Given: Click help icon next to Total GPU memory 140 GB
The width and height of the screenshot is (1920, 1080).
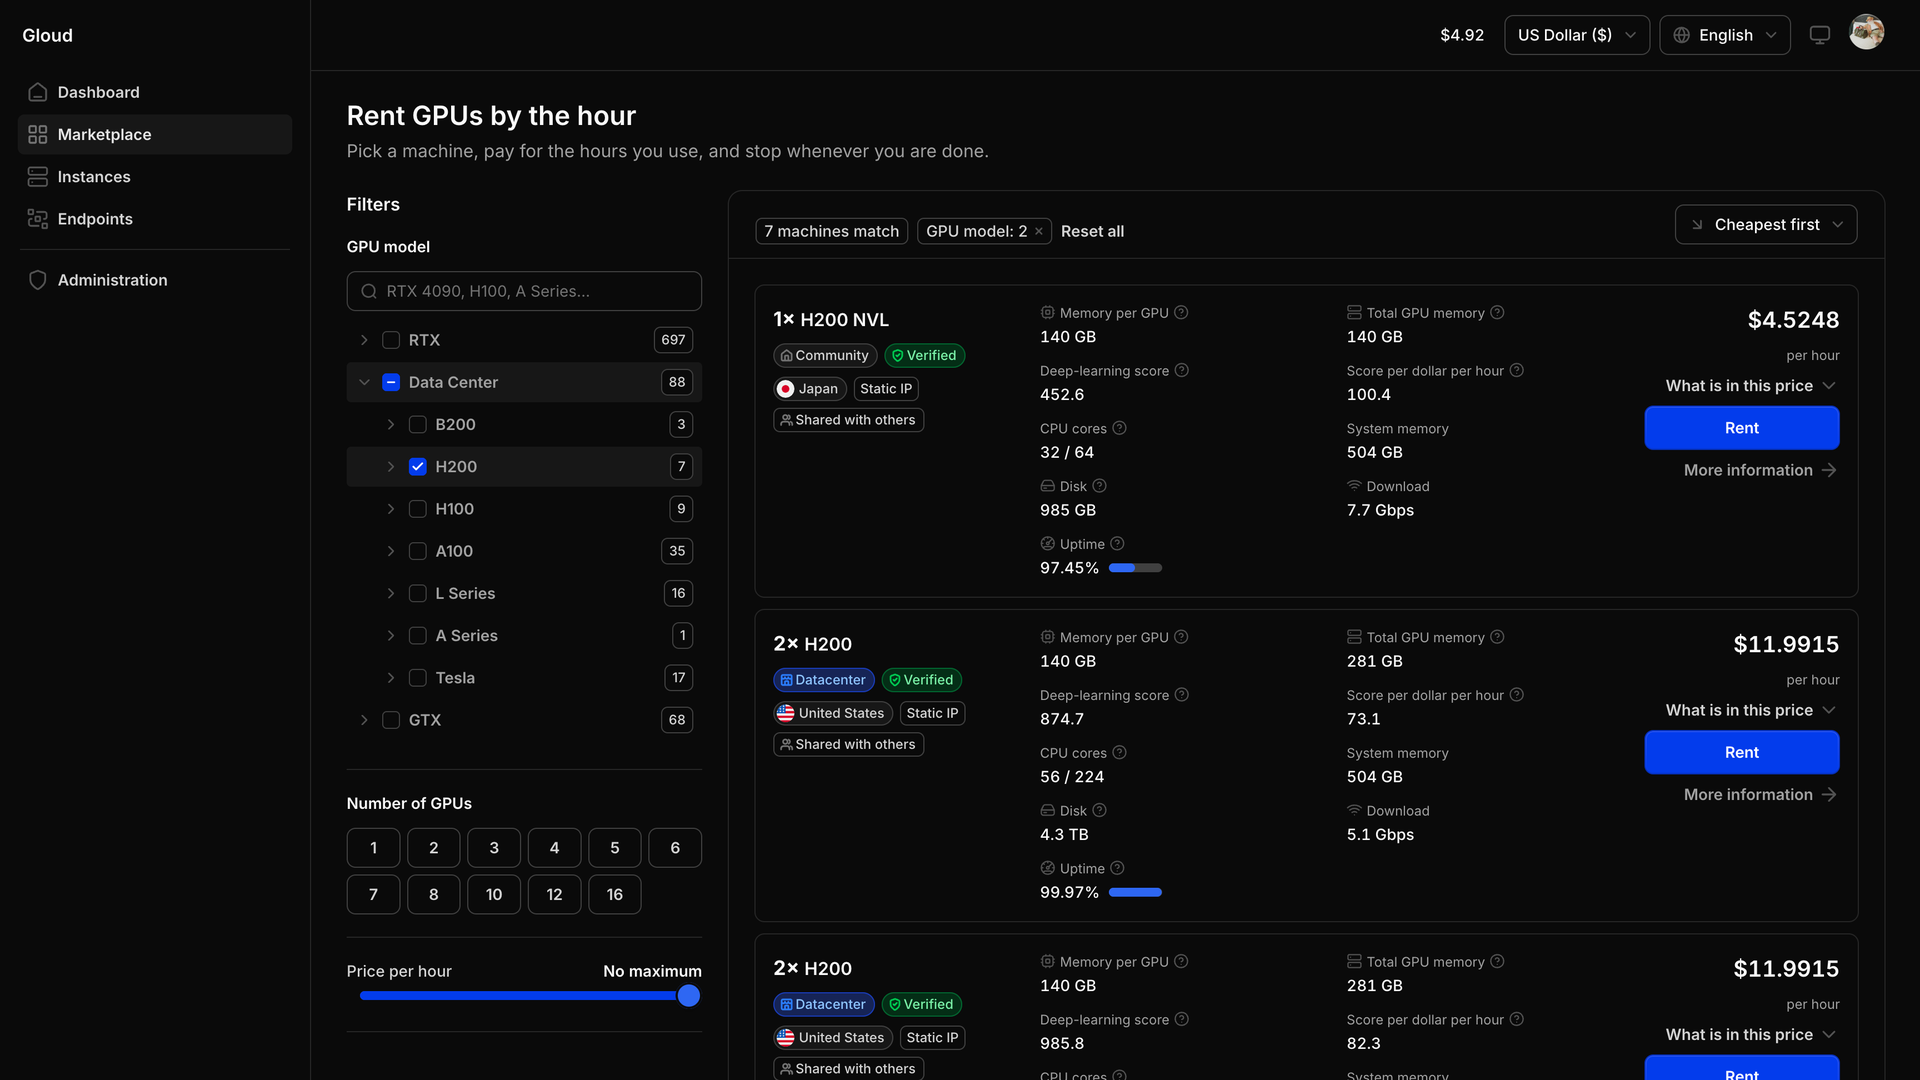Looking at the screenshot, I should point(1497,313).
